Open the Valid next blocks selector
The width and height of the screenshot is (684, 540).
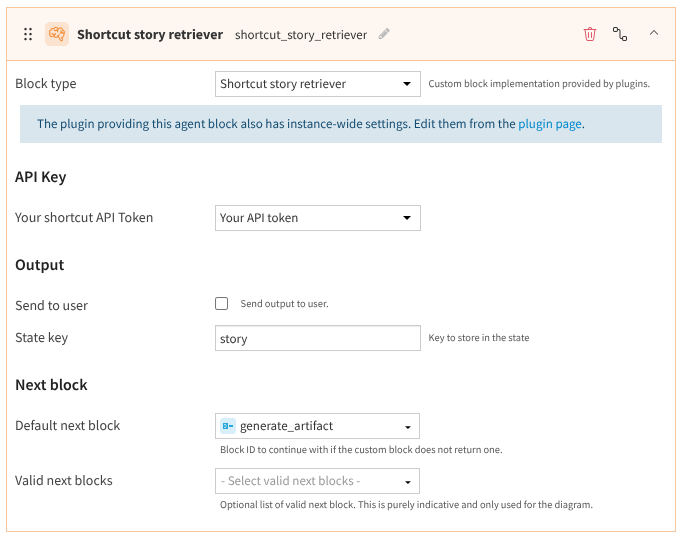[317, 481]
